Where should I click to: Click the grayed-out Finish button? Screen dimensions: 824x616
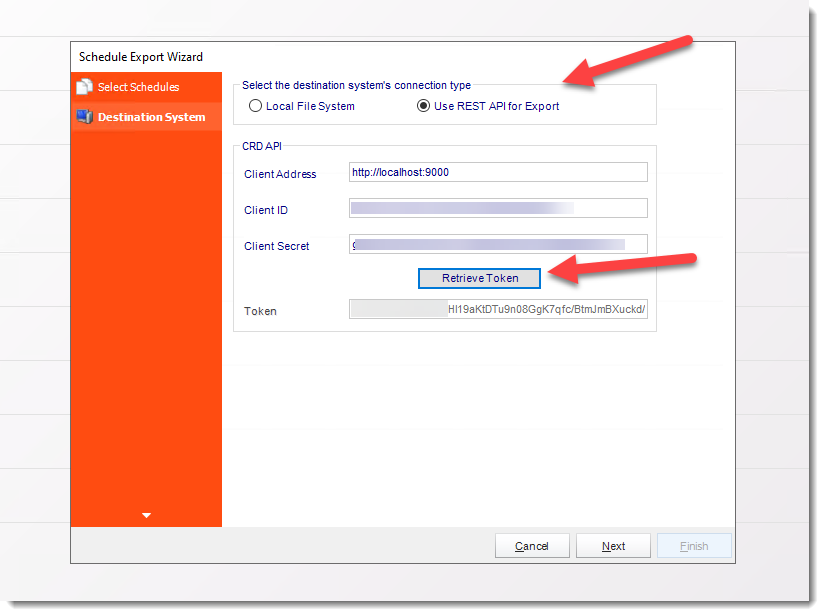tap(694, 546)
